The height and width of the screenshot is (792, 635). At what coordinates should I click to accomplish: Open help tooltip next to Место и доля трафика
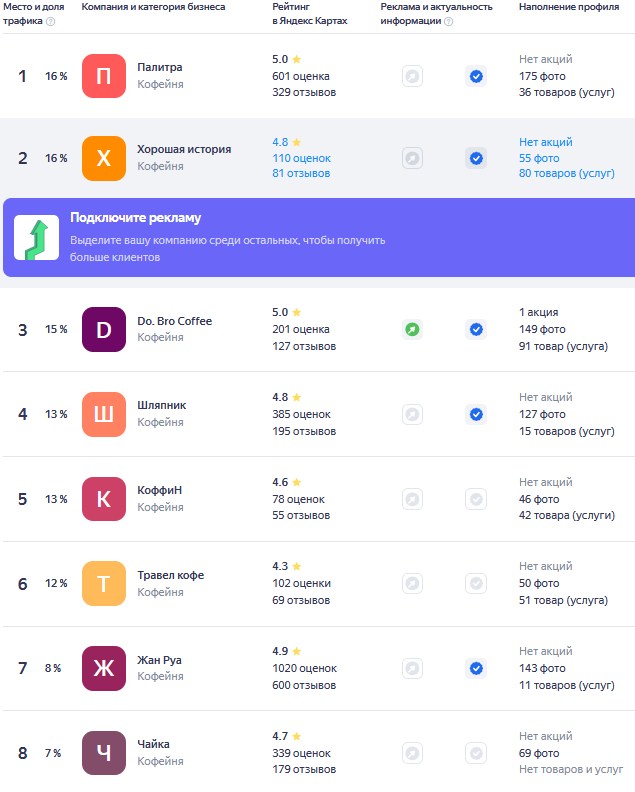pos(51,21)
